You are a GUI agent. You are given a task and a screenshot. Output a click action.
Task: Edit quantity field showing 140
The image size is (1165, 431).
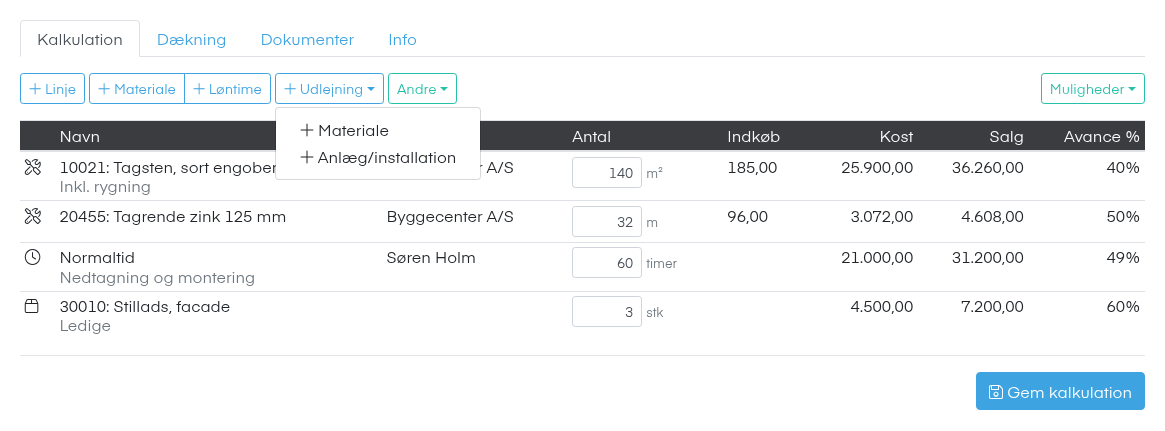coord(606,173)
